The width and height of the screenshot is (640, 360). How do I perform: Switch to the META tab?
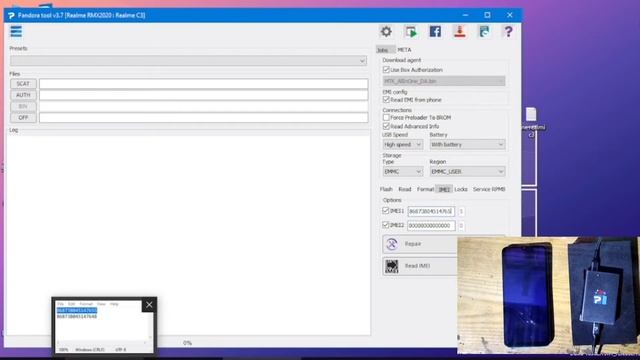point(404,50)
